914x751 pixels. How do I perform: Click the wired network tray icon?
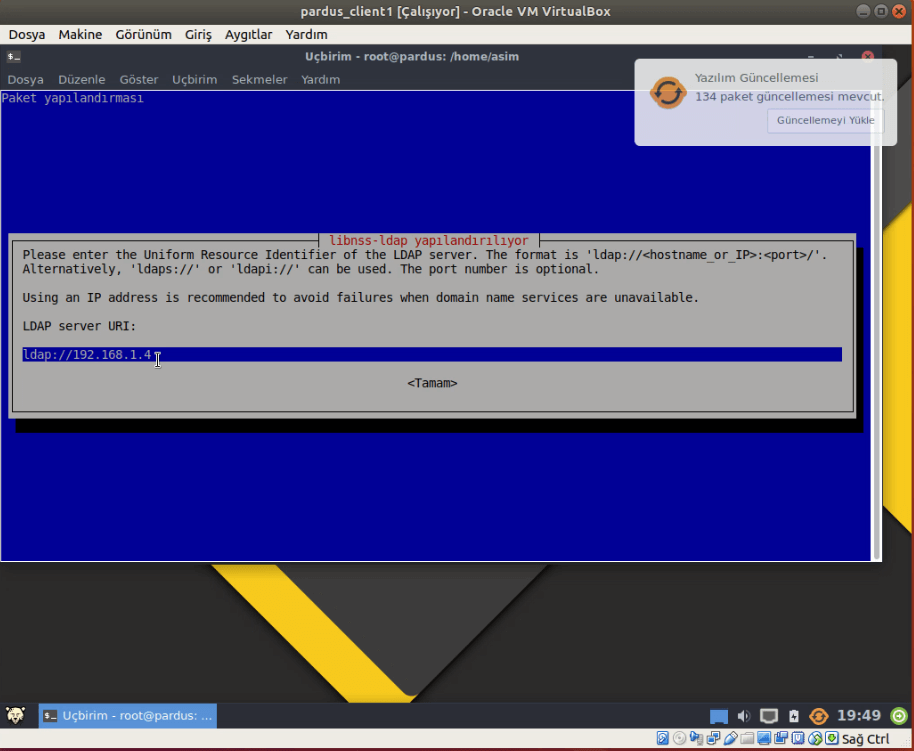(769, 716)
